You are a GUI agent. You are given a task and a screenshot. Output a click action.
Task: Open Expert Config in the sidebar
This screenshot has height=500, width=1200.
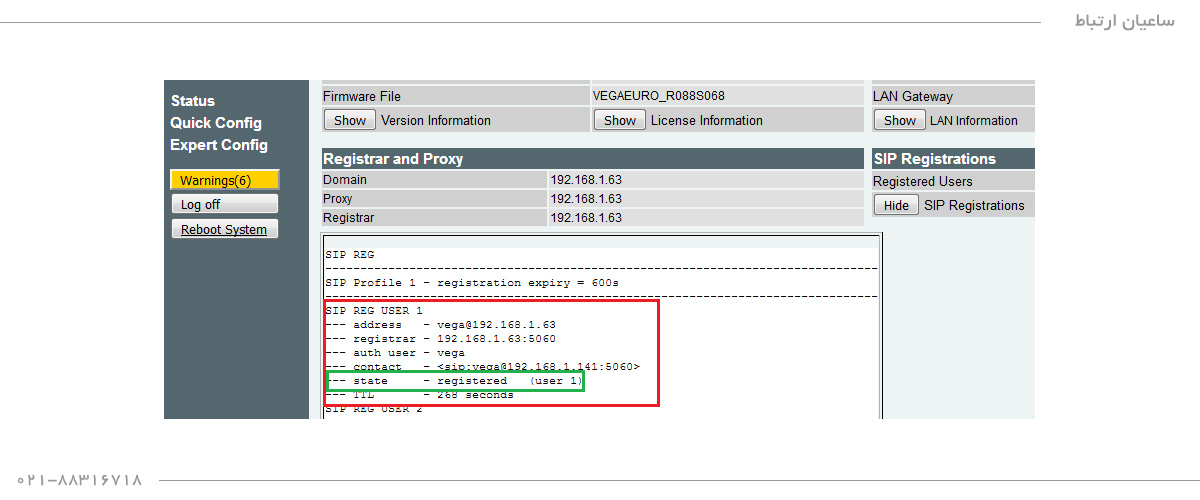click(219, 145)
